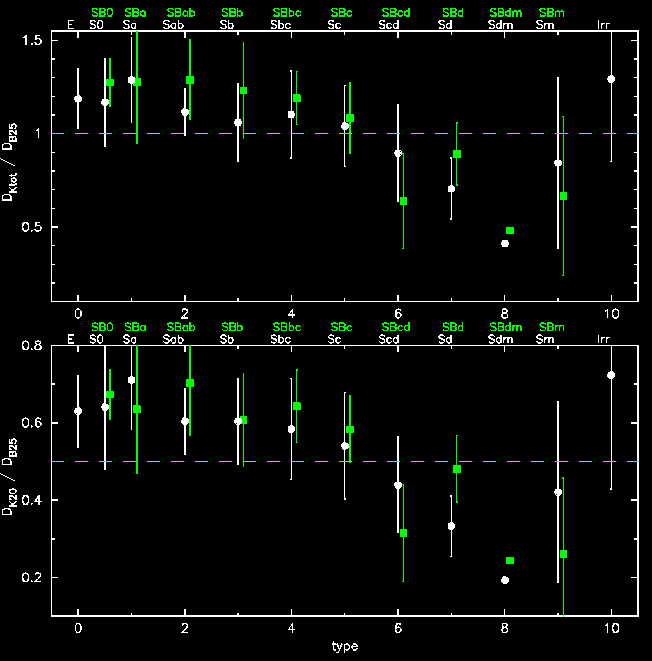Screen dimensions: 652x661
Task: Select white circle at type 0, lower panel
Action: click(x=78, y=411)
